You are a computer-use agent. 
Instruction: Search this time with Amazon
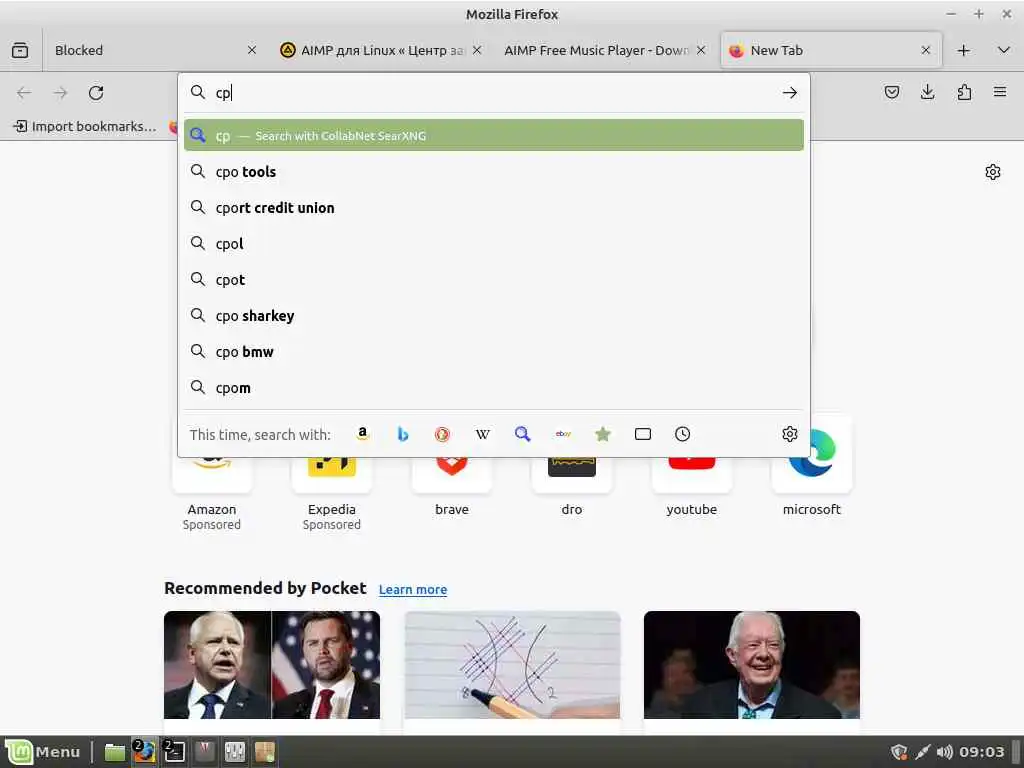pyautogui.click(x=362, y=434)
